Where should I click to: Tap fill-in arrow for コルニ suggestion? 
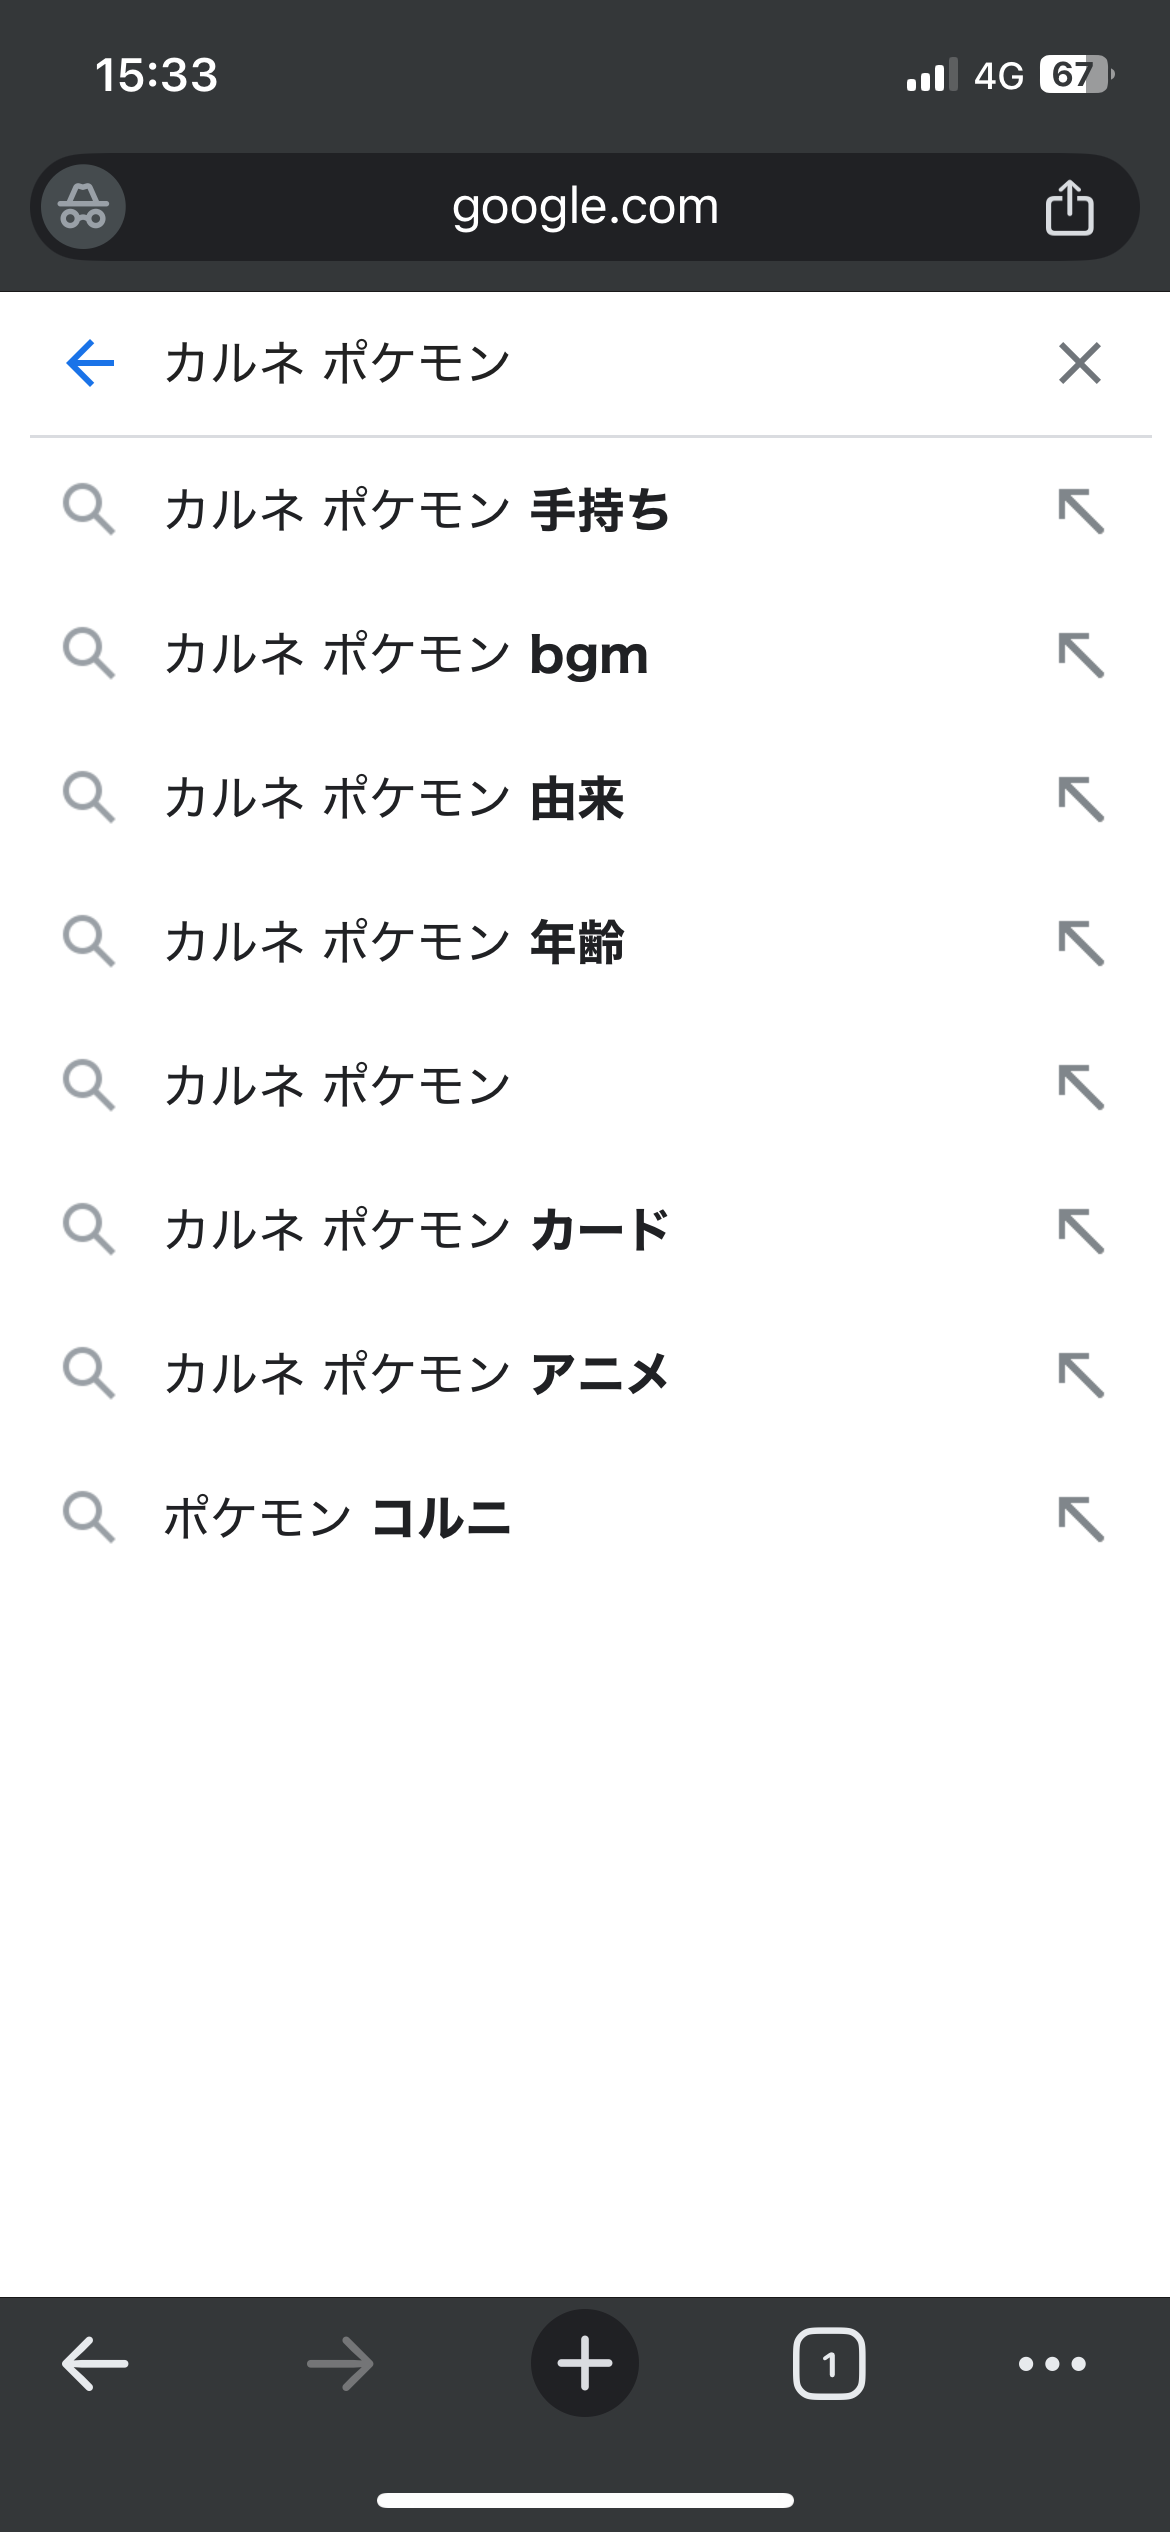[x=1081, y=1518]
